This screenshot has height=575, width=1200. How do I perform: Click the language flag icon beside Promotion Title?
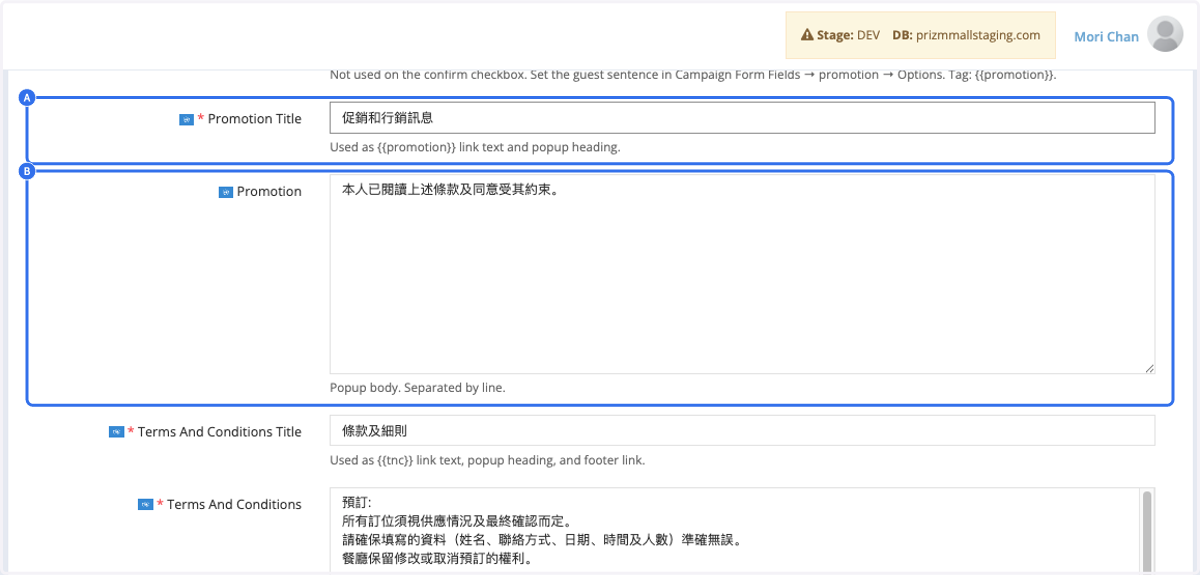(186, 119)
